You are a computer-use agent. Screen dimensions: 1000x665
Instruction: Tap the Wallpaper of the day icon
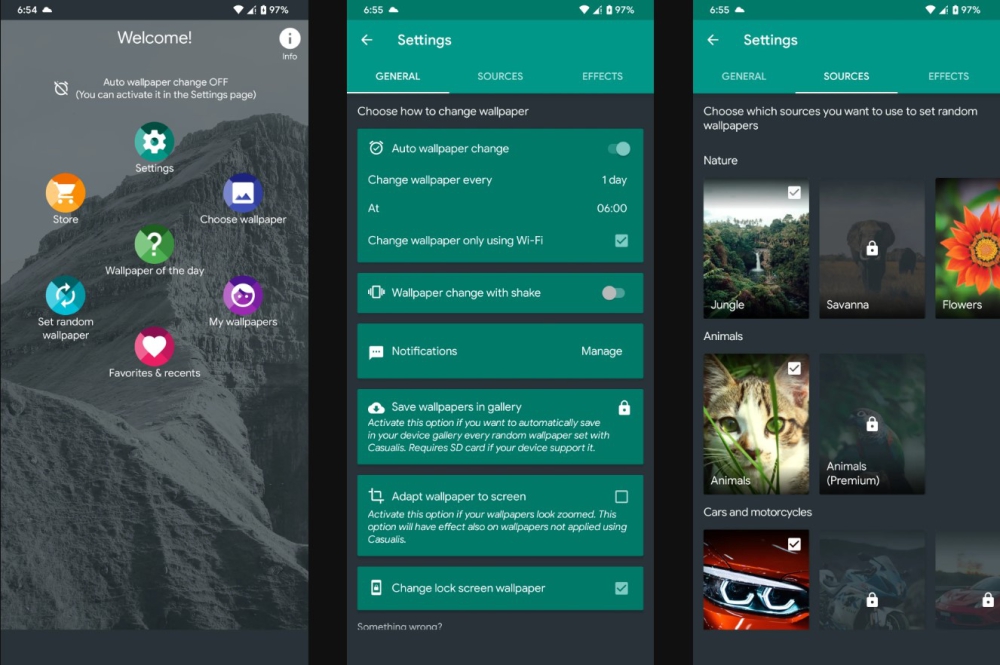pyautogui.click(x=154, y=245)
